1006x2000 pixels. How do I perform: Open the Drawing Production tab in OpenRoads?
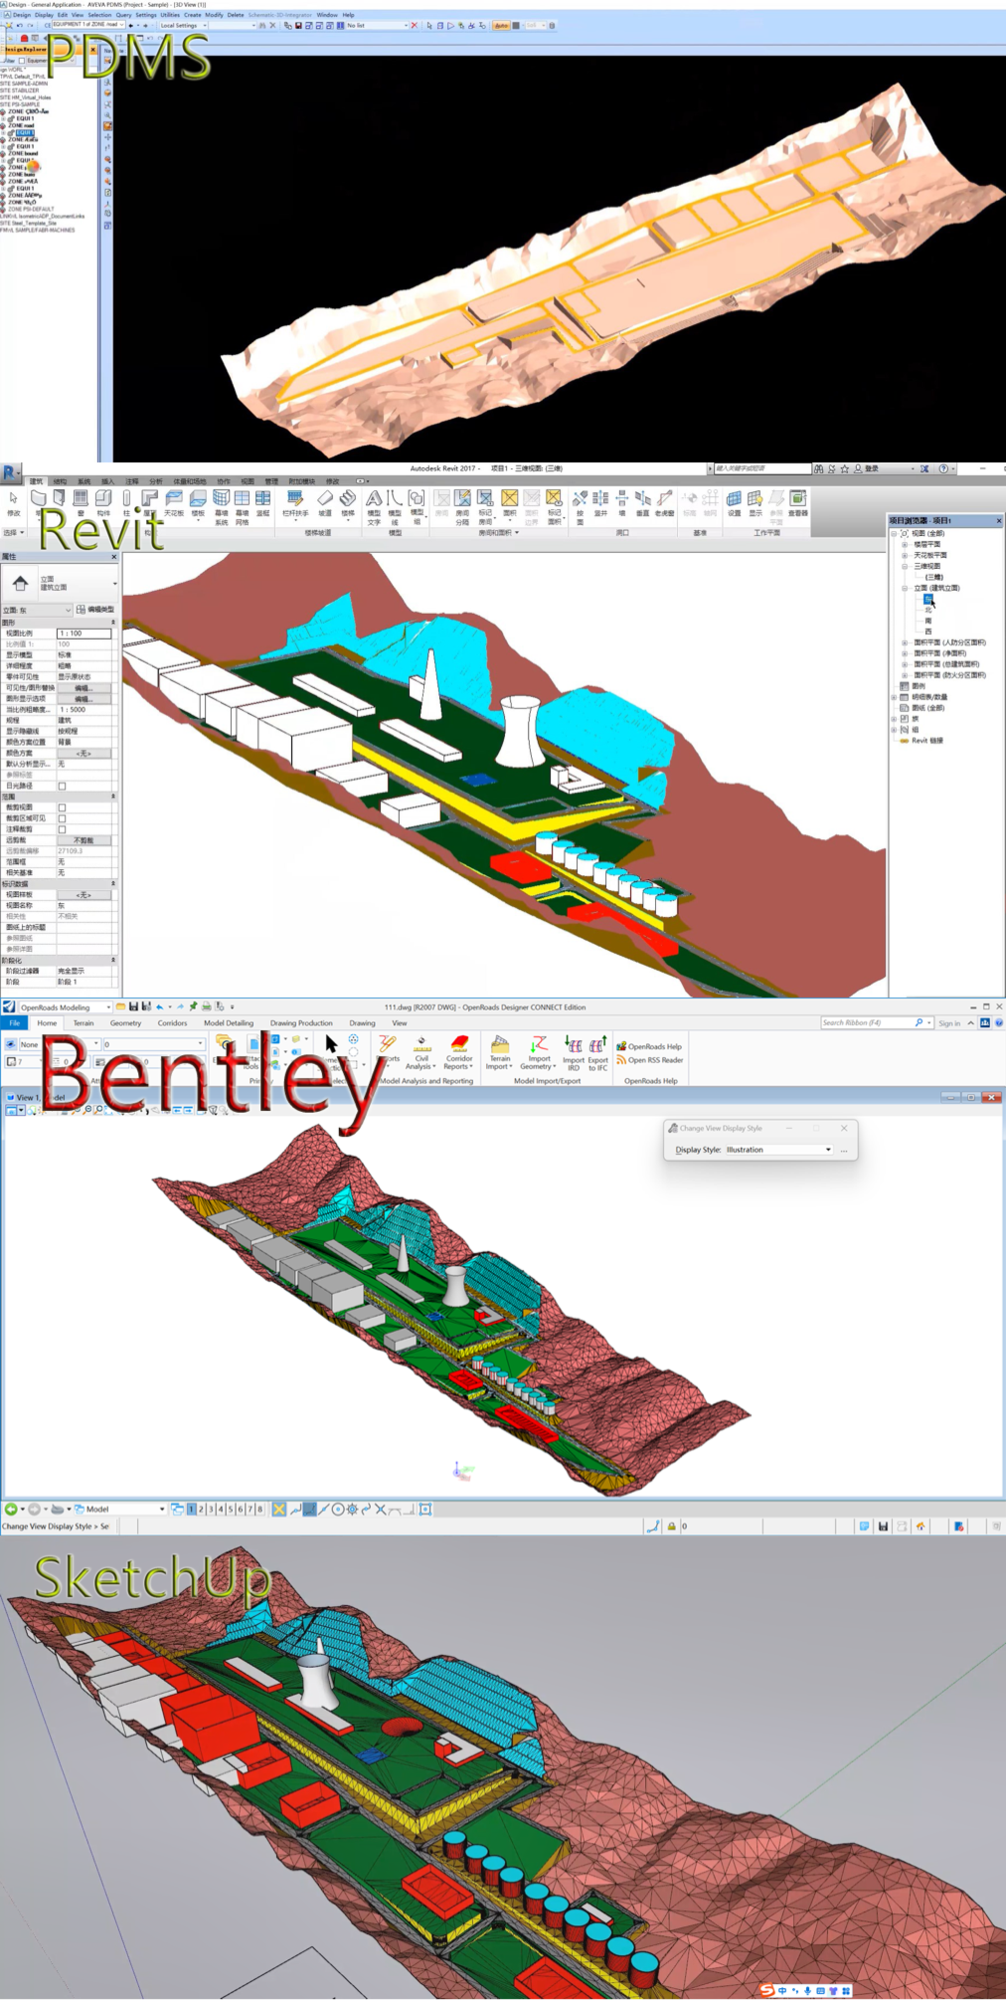point(301,1023)
